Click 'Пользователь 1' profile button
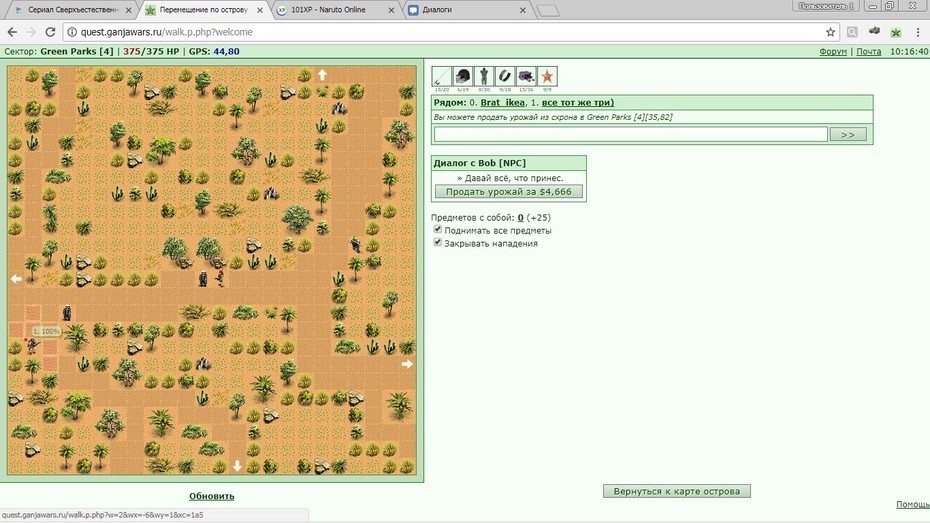Screen dimensions: 930x523 pyautogui.click(x=826, y=6)
